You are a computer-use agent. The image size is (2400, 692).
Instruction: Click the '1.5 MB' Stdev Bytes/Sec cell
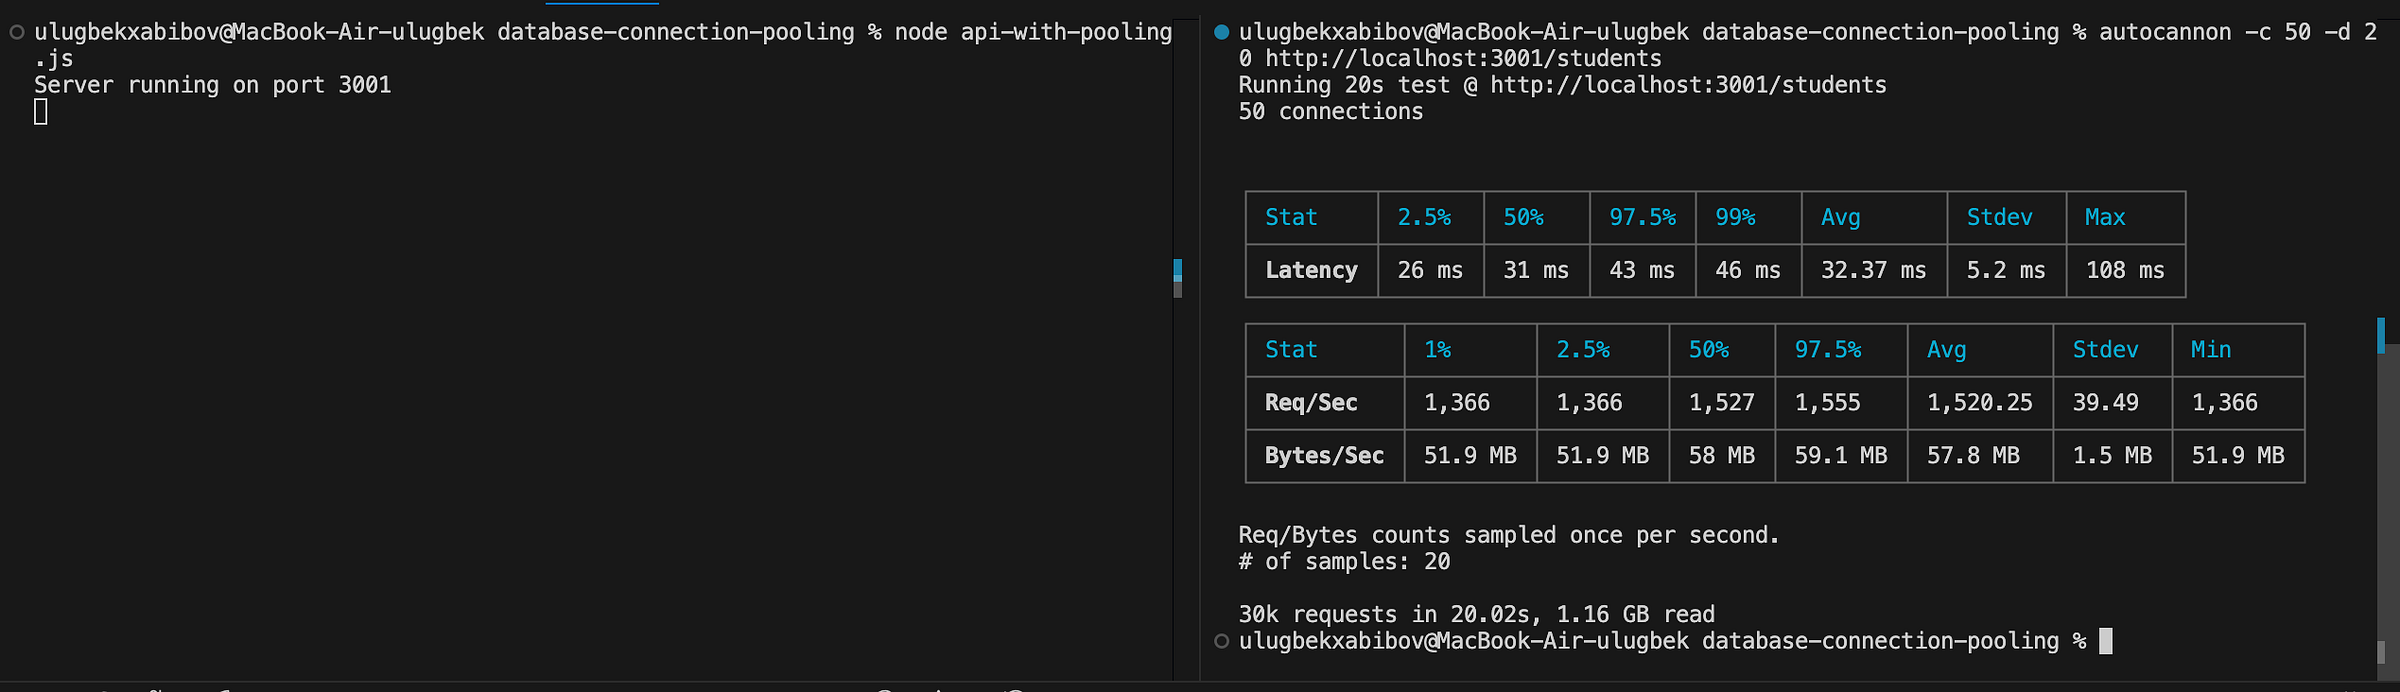click(2112, 456)
